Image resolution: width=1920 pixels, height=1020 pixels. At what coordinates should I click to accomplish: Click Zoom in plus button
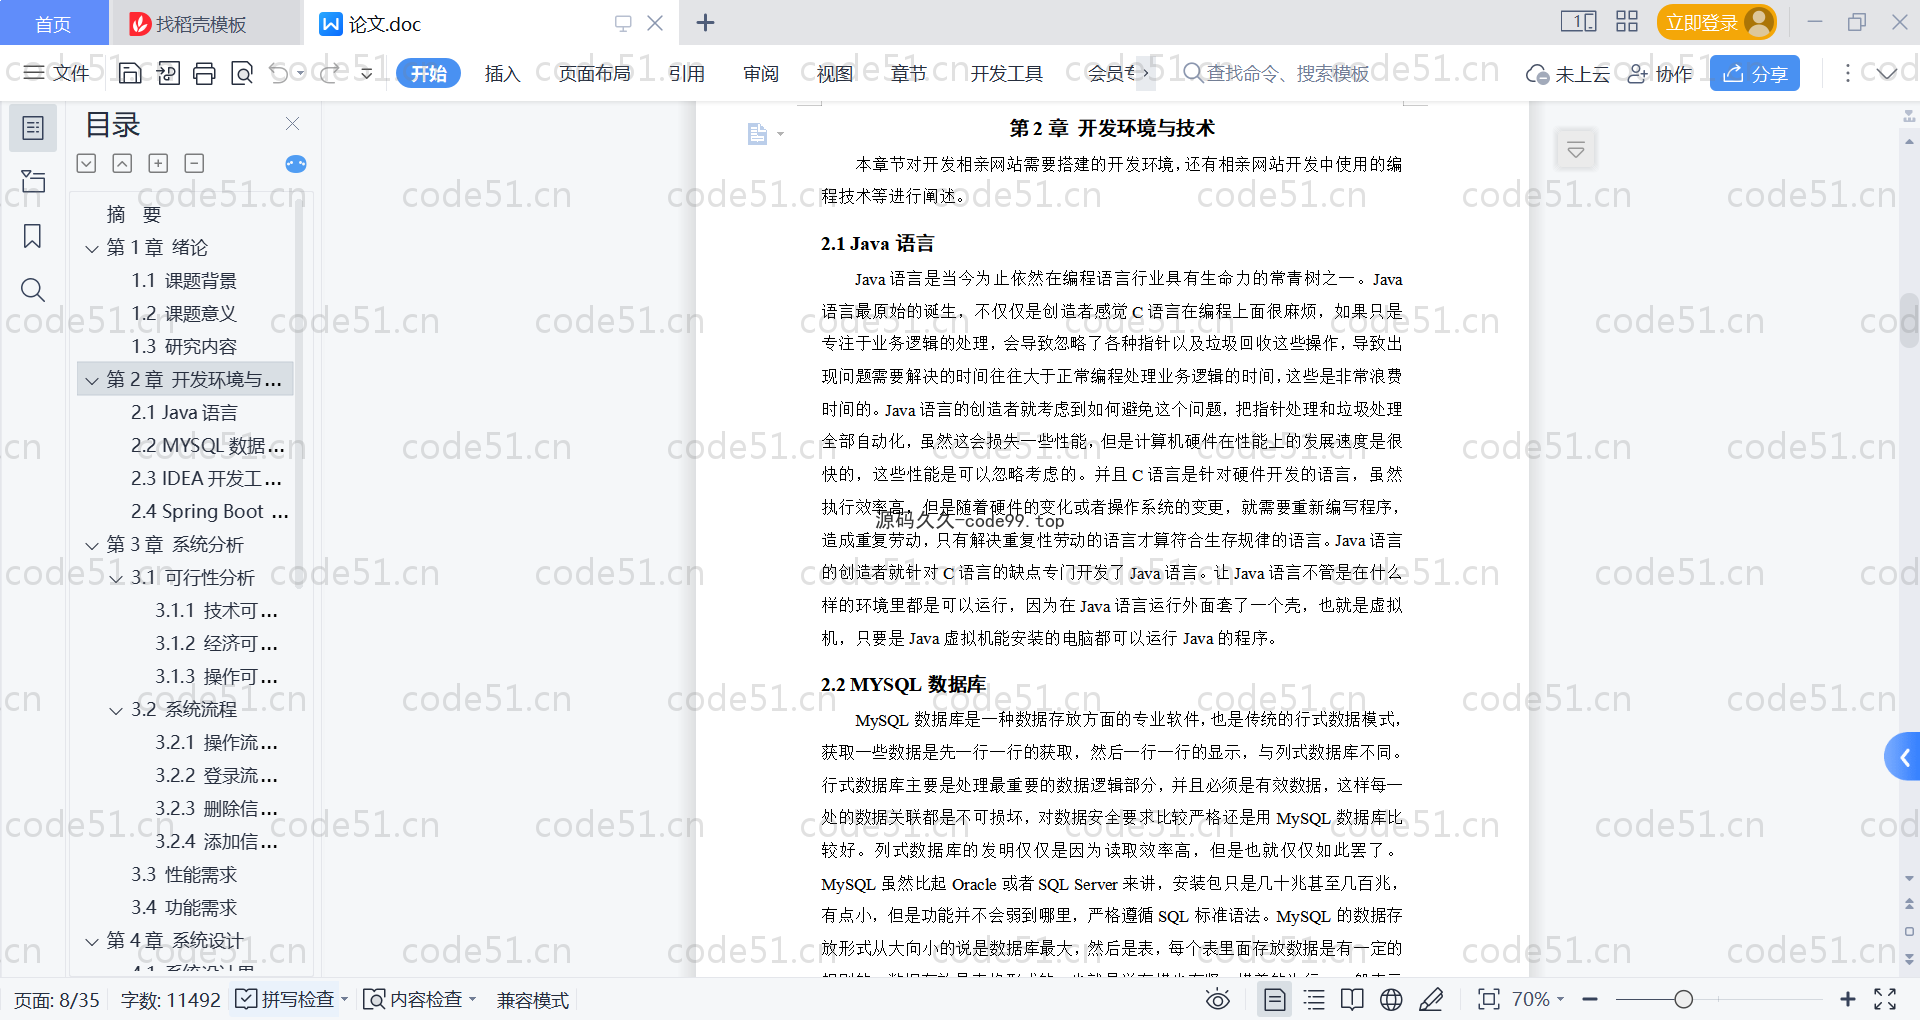[x=1847, y=999]
